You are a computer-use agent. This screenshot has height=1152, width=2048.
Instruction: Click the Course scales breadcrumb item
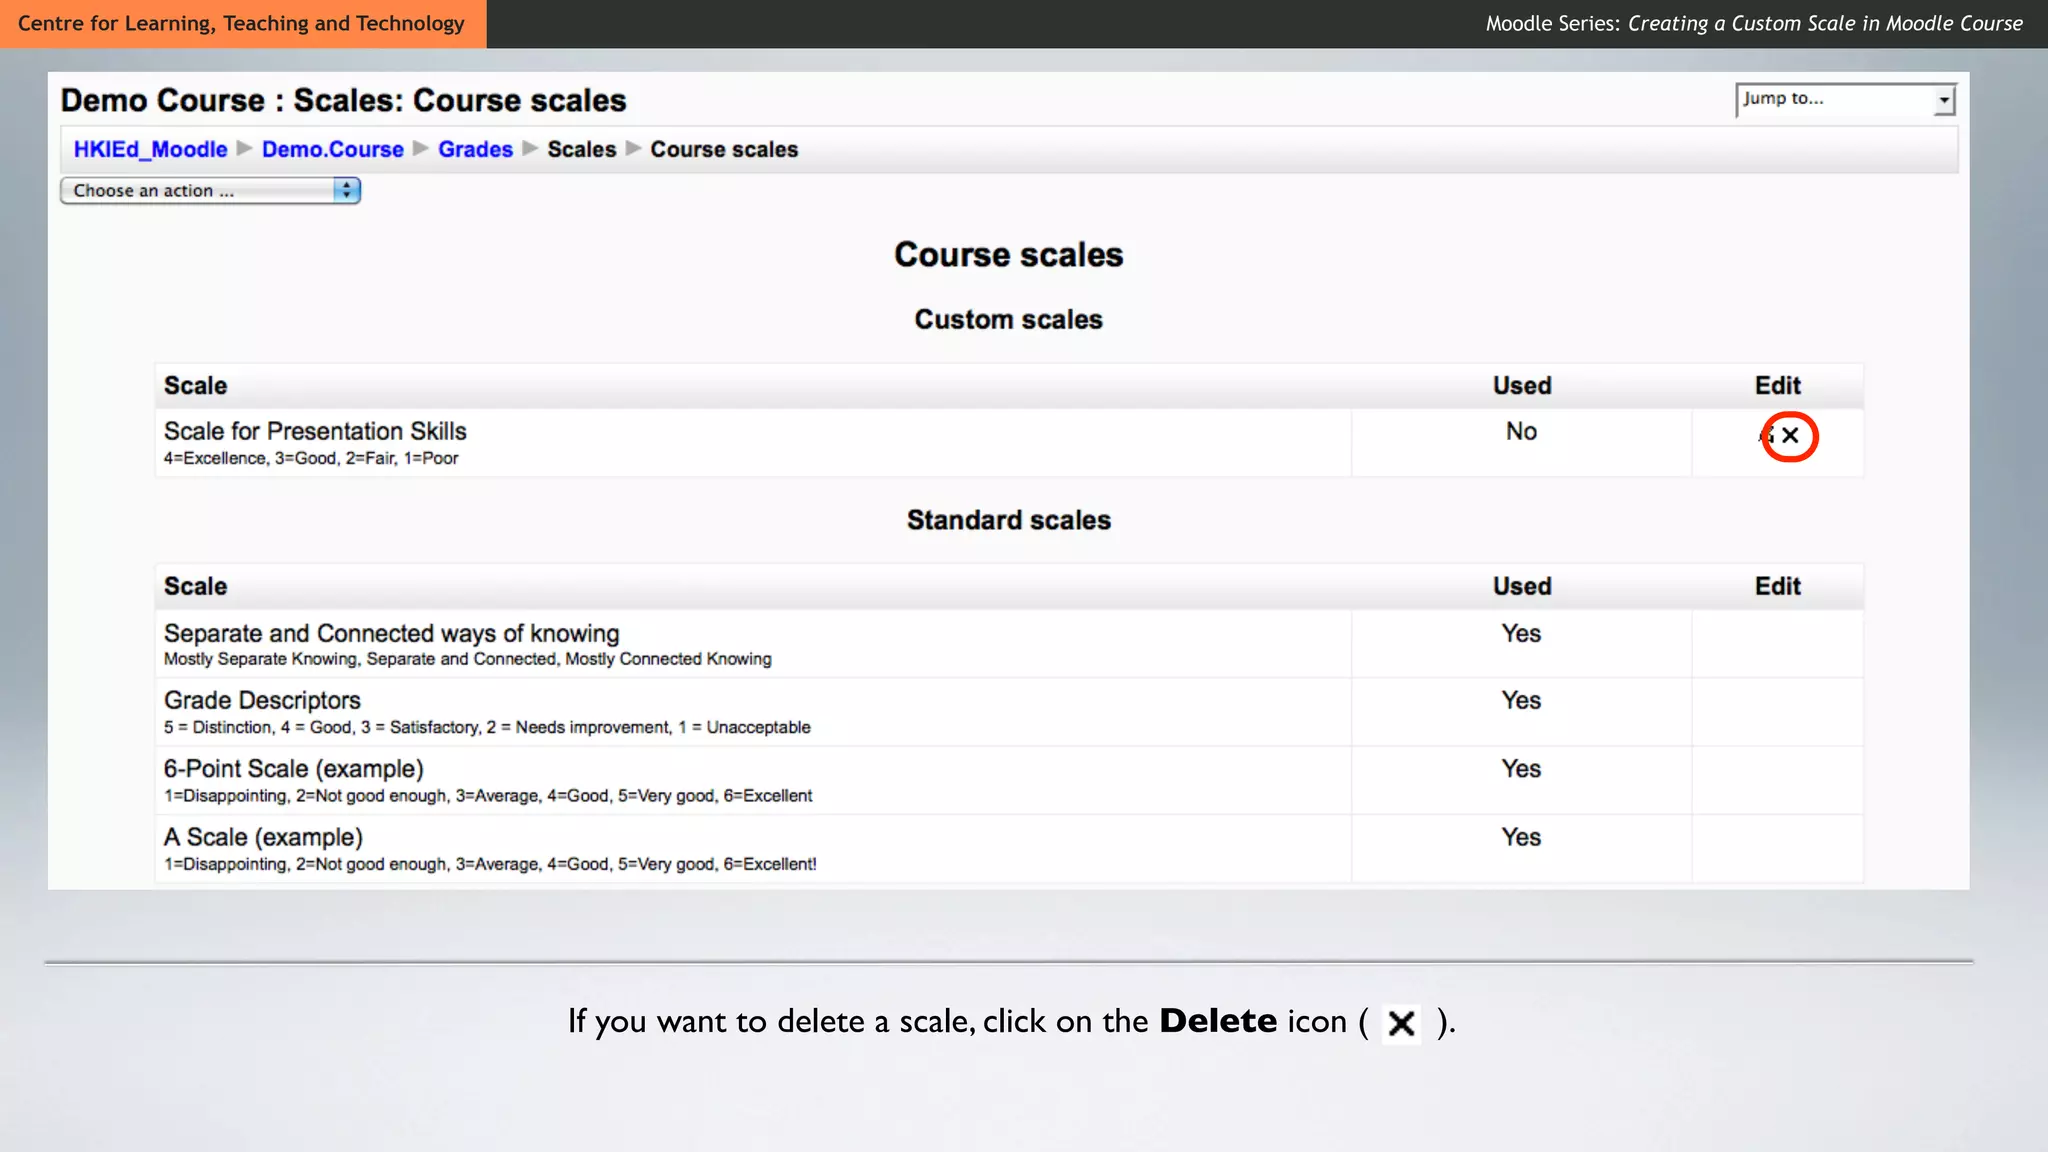coord(724,149)
